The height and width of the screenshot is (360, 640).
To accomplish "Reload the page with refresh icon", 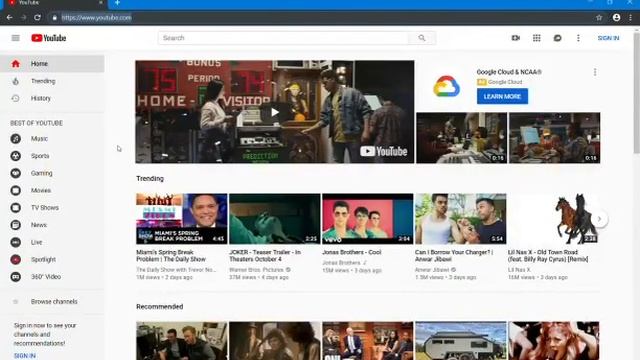I will point(38,18).
